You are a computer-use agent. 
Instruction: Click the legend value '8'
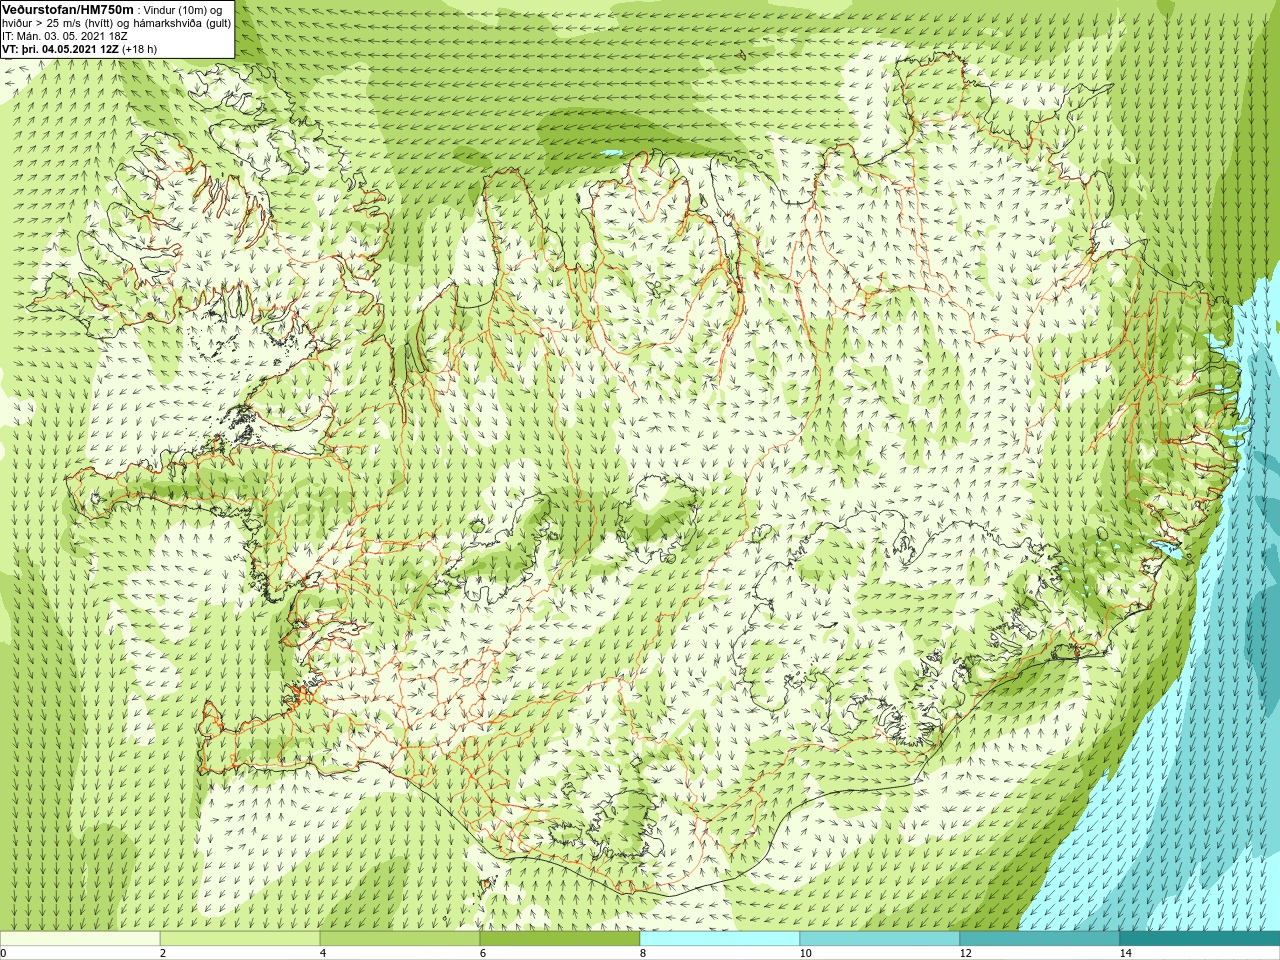tap(643, 953)
